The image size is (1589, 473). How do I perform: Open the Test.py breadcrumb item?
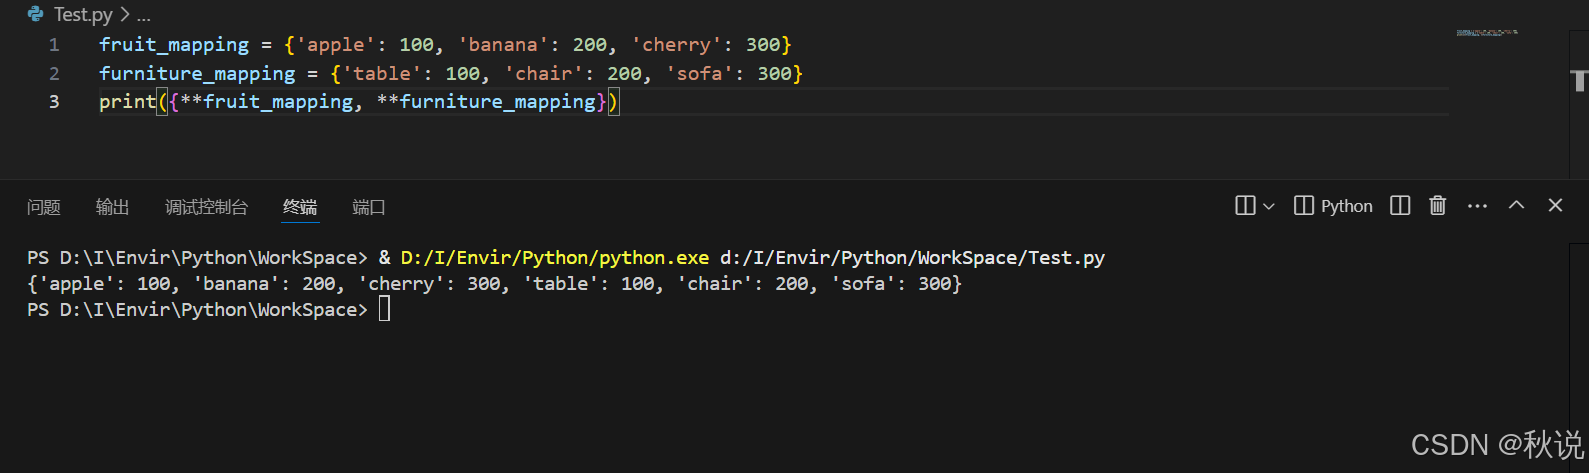pos(83,14)
